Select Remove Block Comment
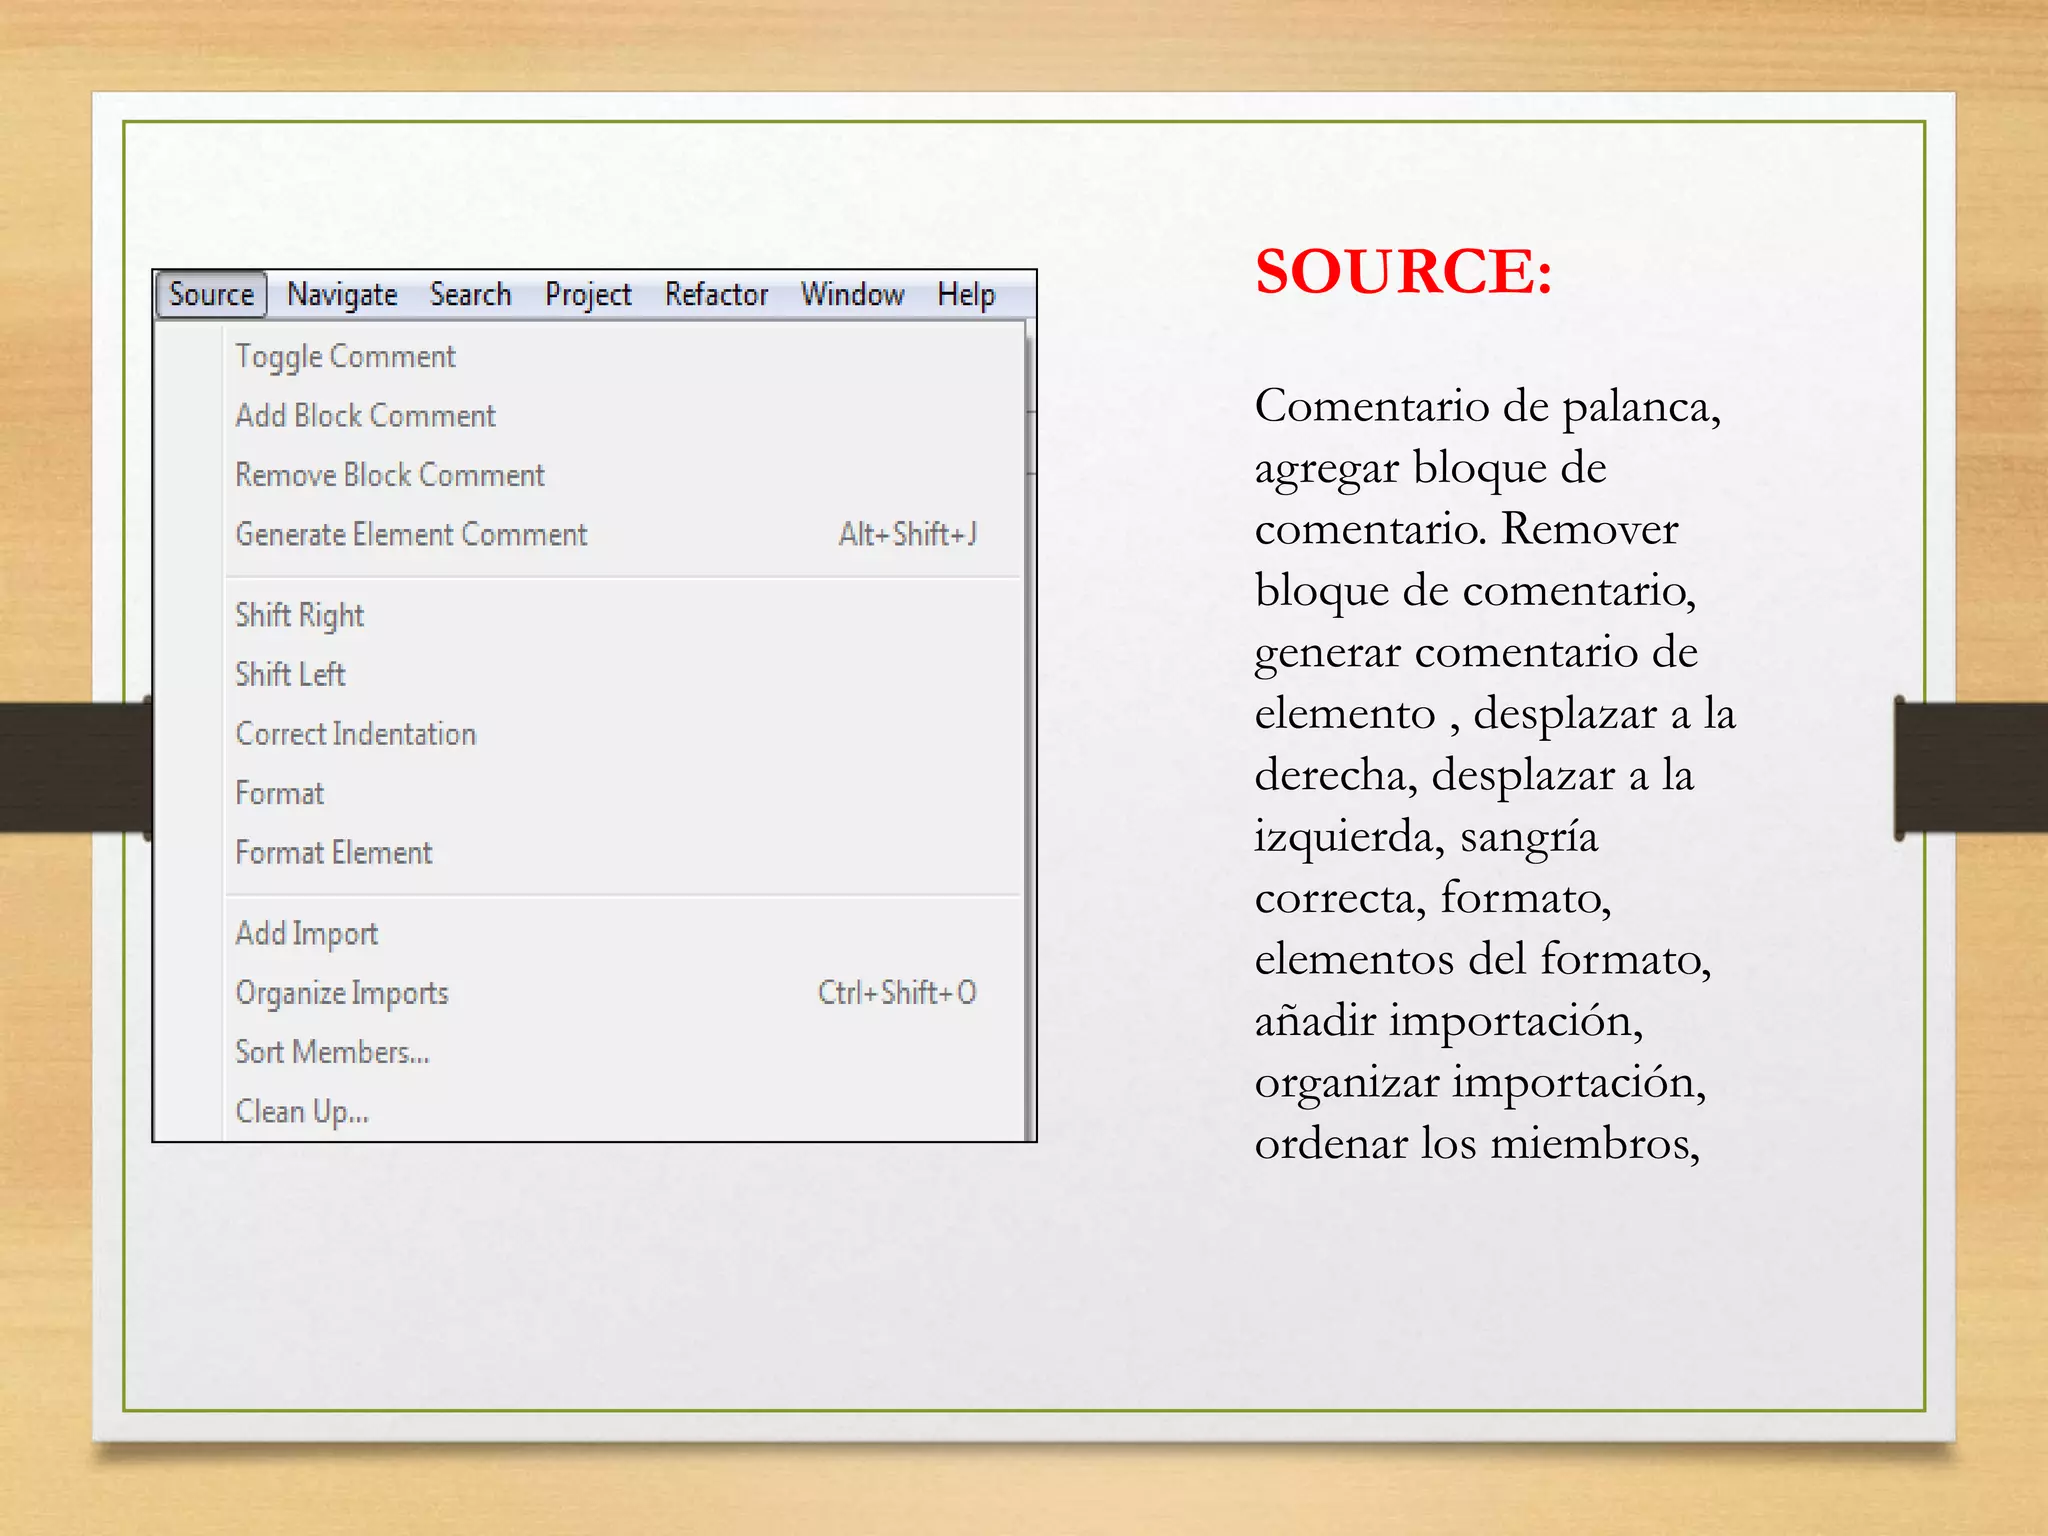2048x1536 pixels. tap(624, 475)
